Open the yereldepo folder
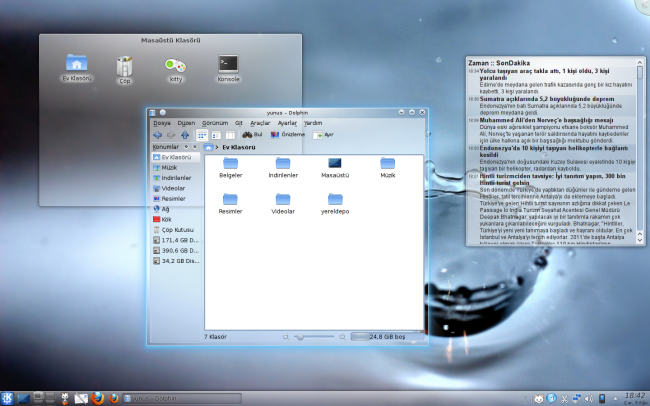This screenshot has width=650, height=406. [x=333, y=198]
